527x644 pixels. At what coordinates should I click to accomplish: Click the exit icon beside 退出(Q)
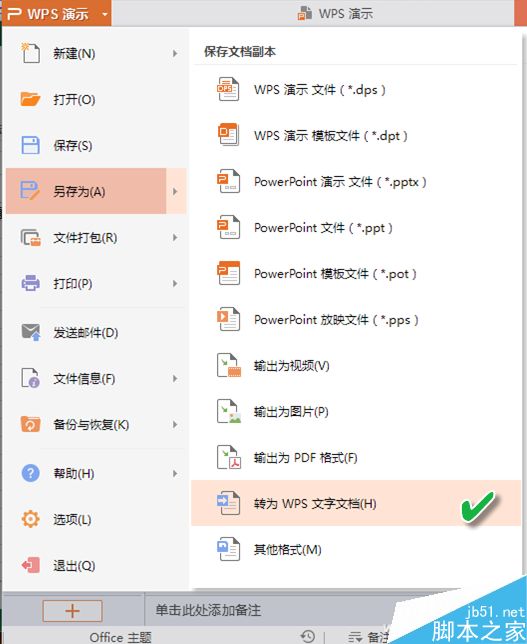[x=30, y=565]
